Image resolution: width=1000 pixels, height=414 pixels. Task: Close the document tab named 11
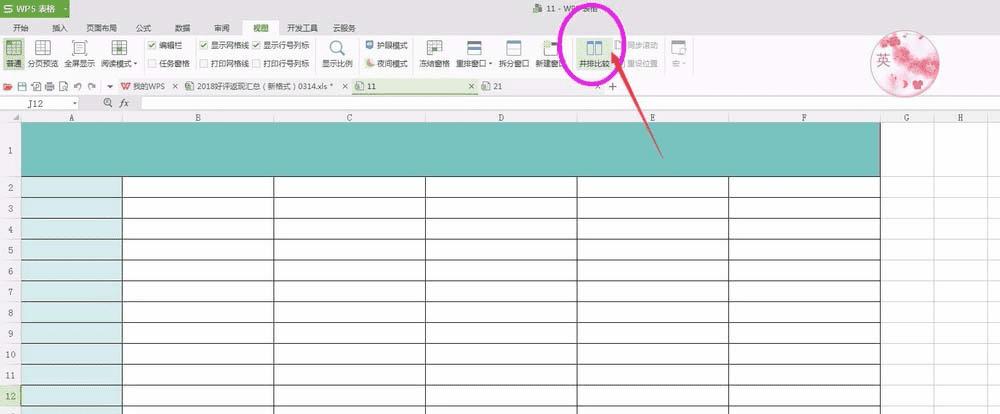tap(472, 86)
